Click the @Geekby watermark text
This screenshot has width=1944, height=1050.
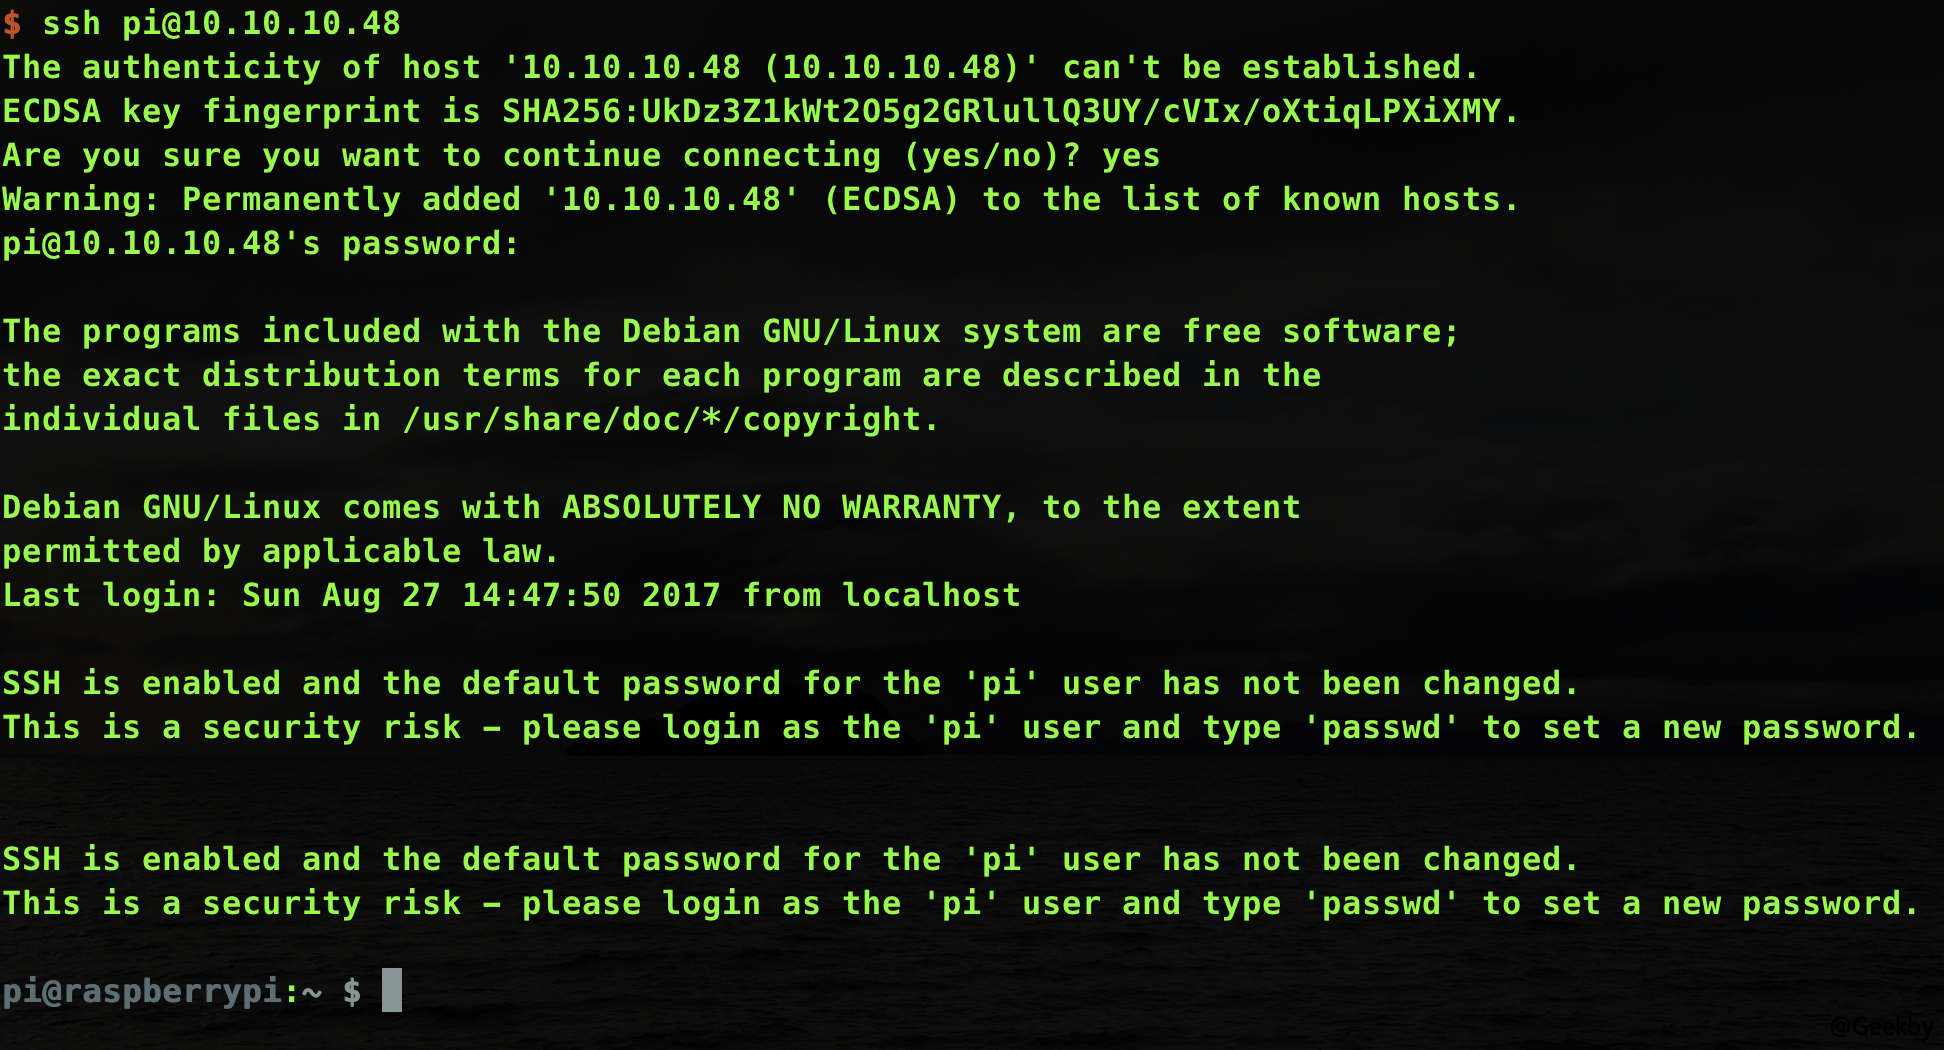pyautogui.click(x=1881, y=1027)
